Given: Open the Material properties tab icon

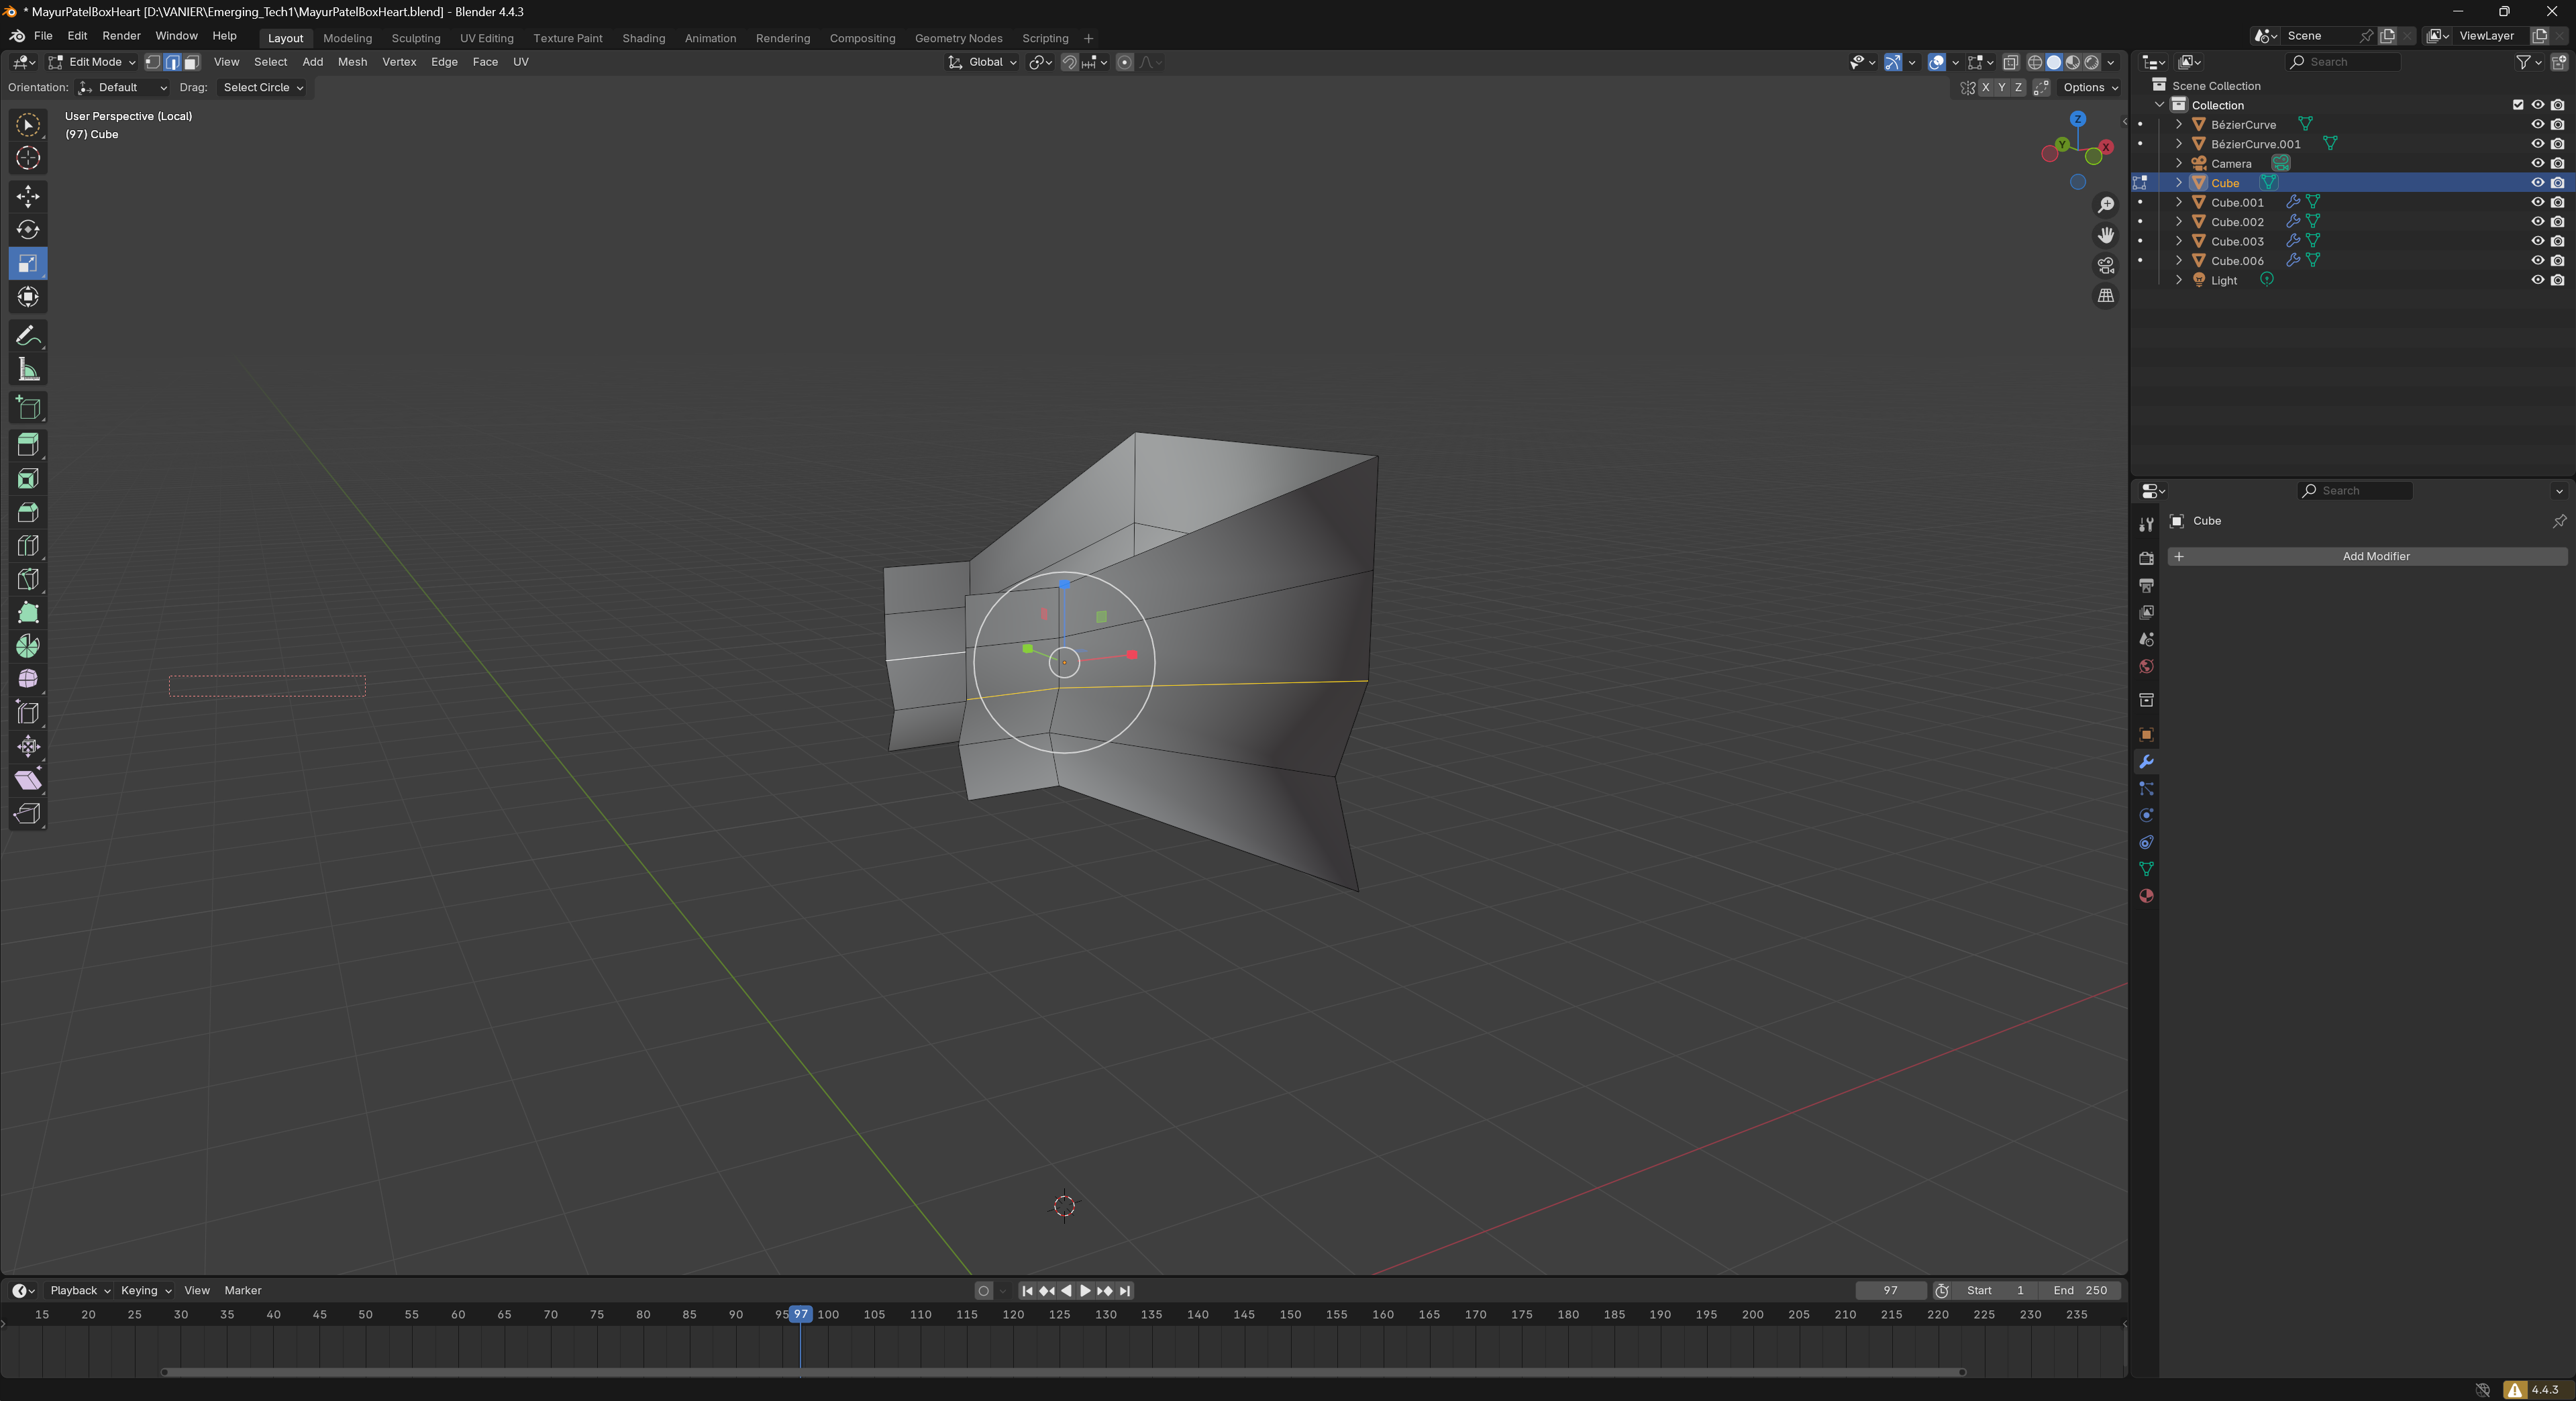Looking at the screenshot, I should (2146, 896).
